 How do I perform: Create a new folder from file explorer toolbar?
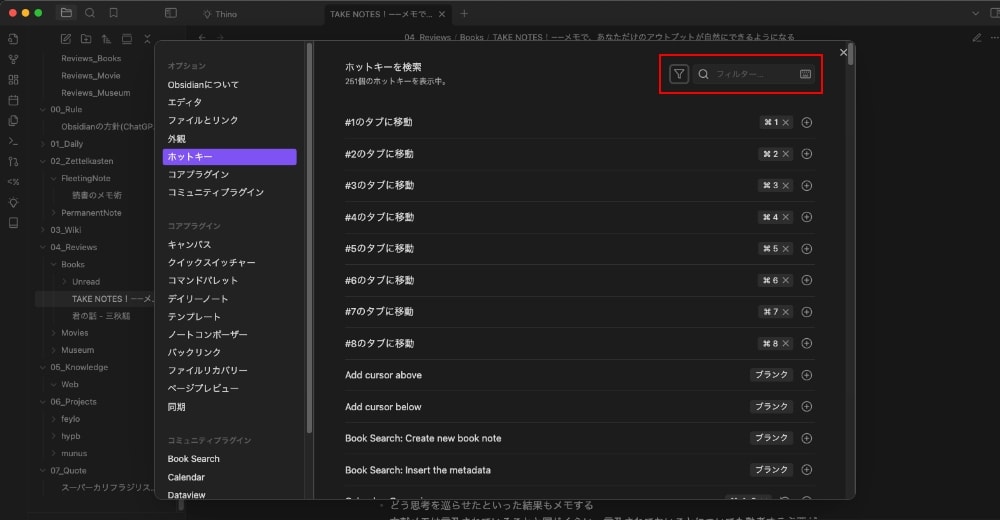(86, 39)
